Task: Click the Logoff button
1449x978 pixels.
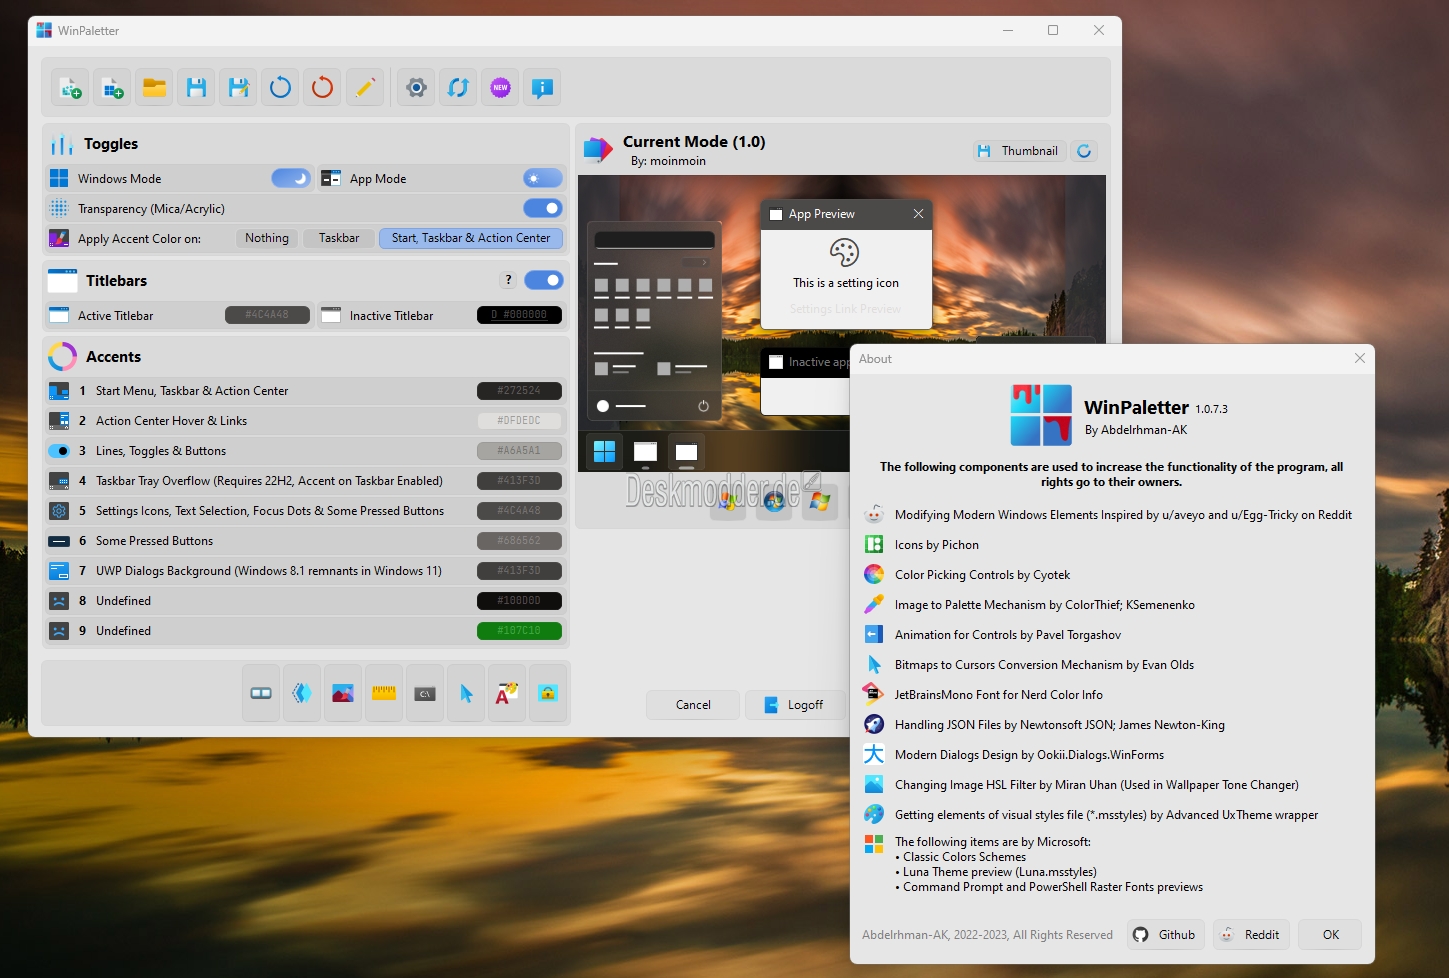Action: click(796, 705)
